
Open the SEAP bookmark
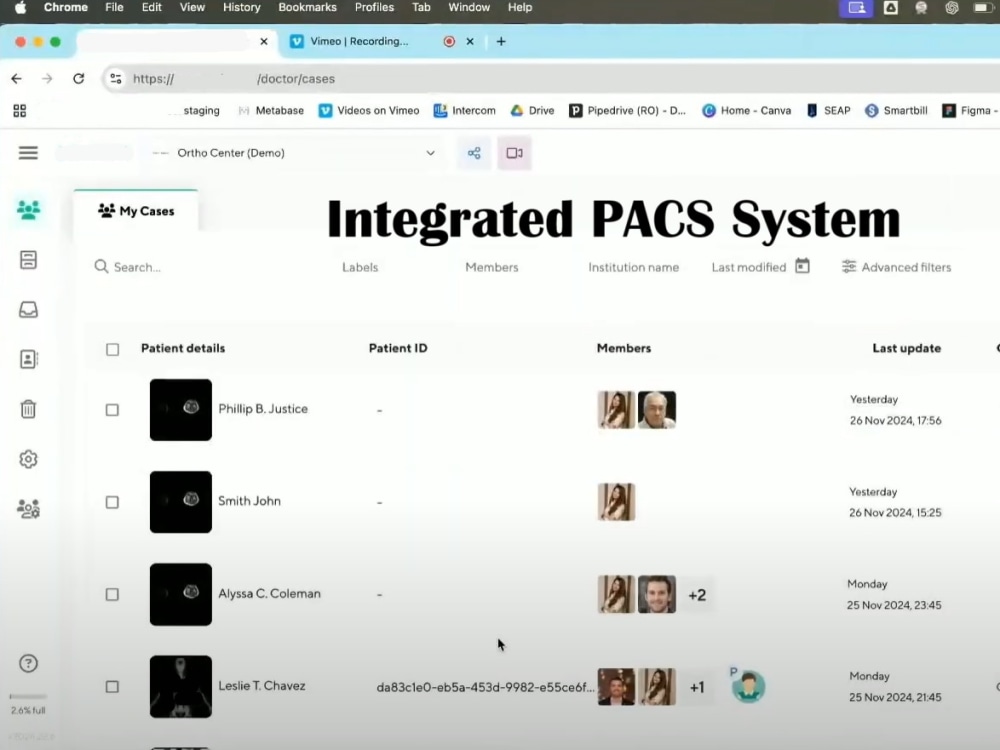(x=828, y=110)
